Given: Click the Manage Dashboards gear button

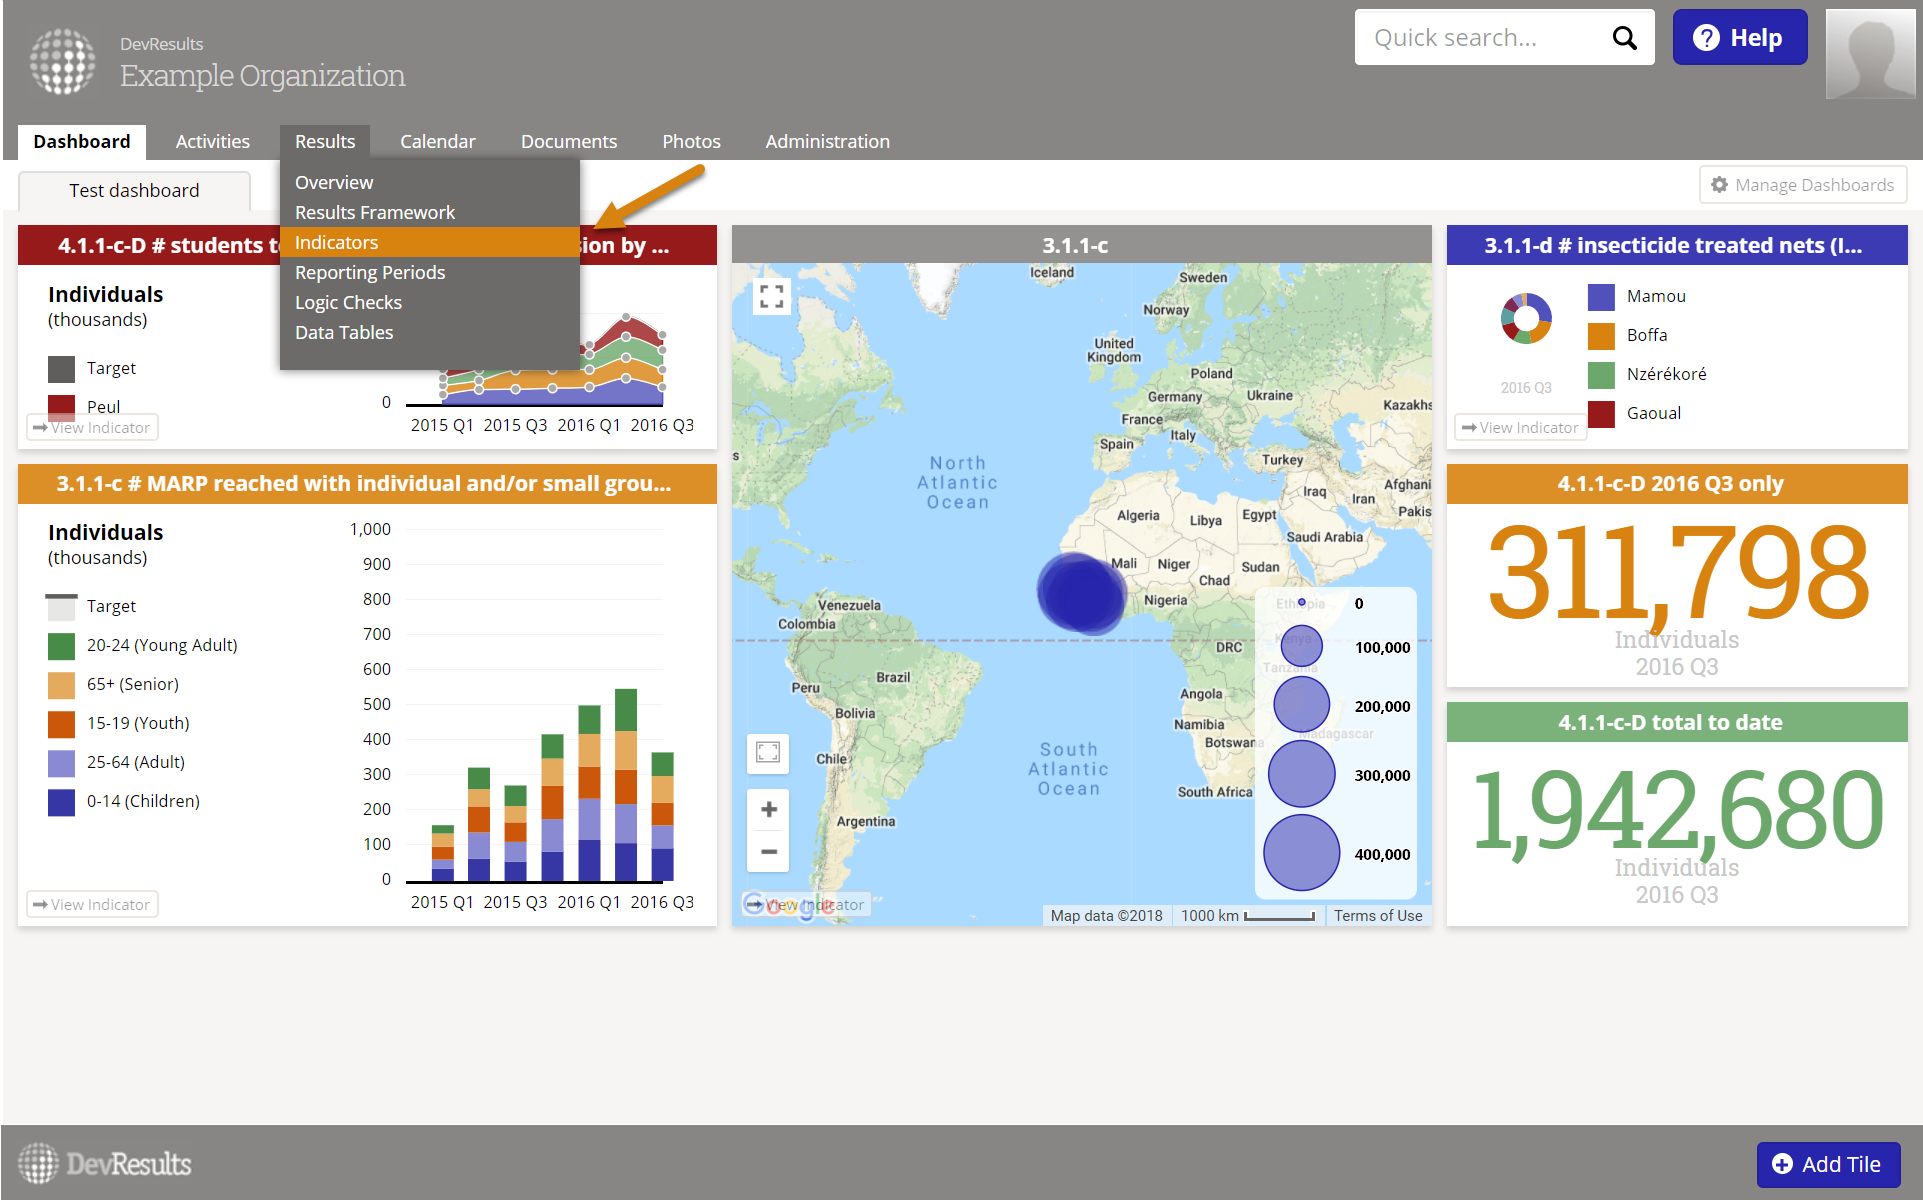Looking at the screenshot, I should click(x=1802, y=185).
